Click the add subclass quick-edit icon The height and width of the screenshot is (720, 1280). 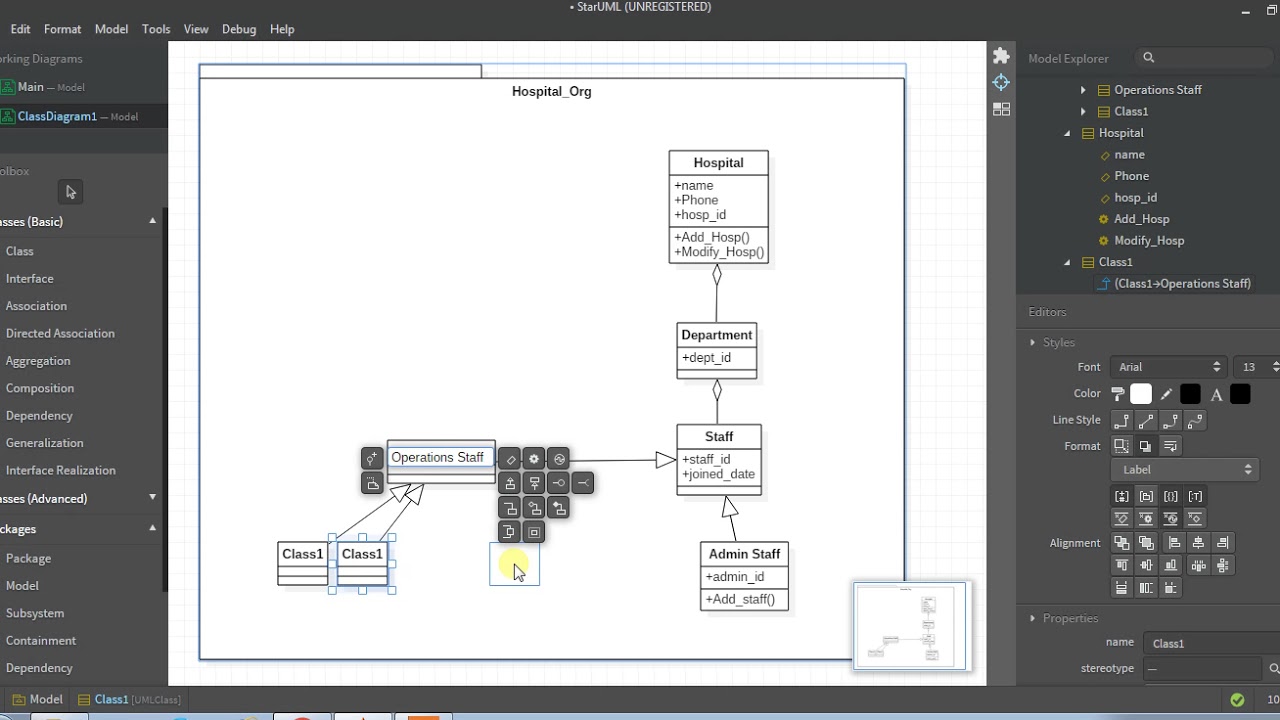coord(510,483)
